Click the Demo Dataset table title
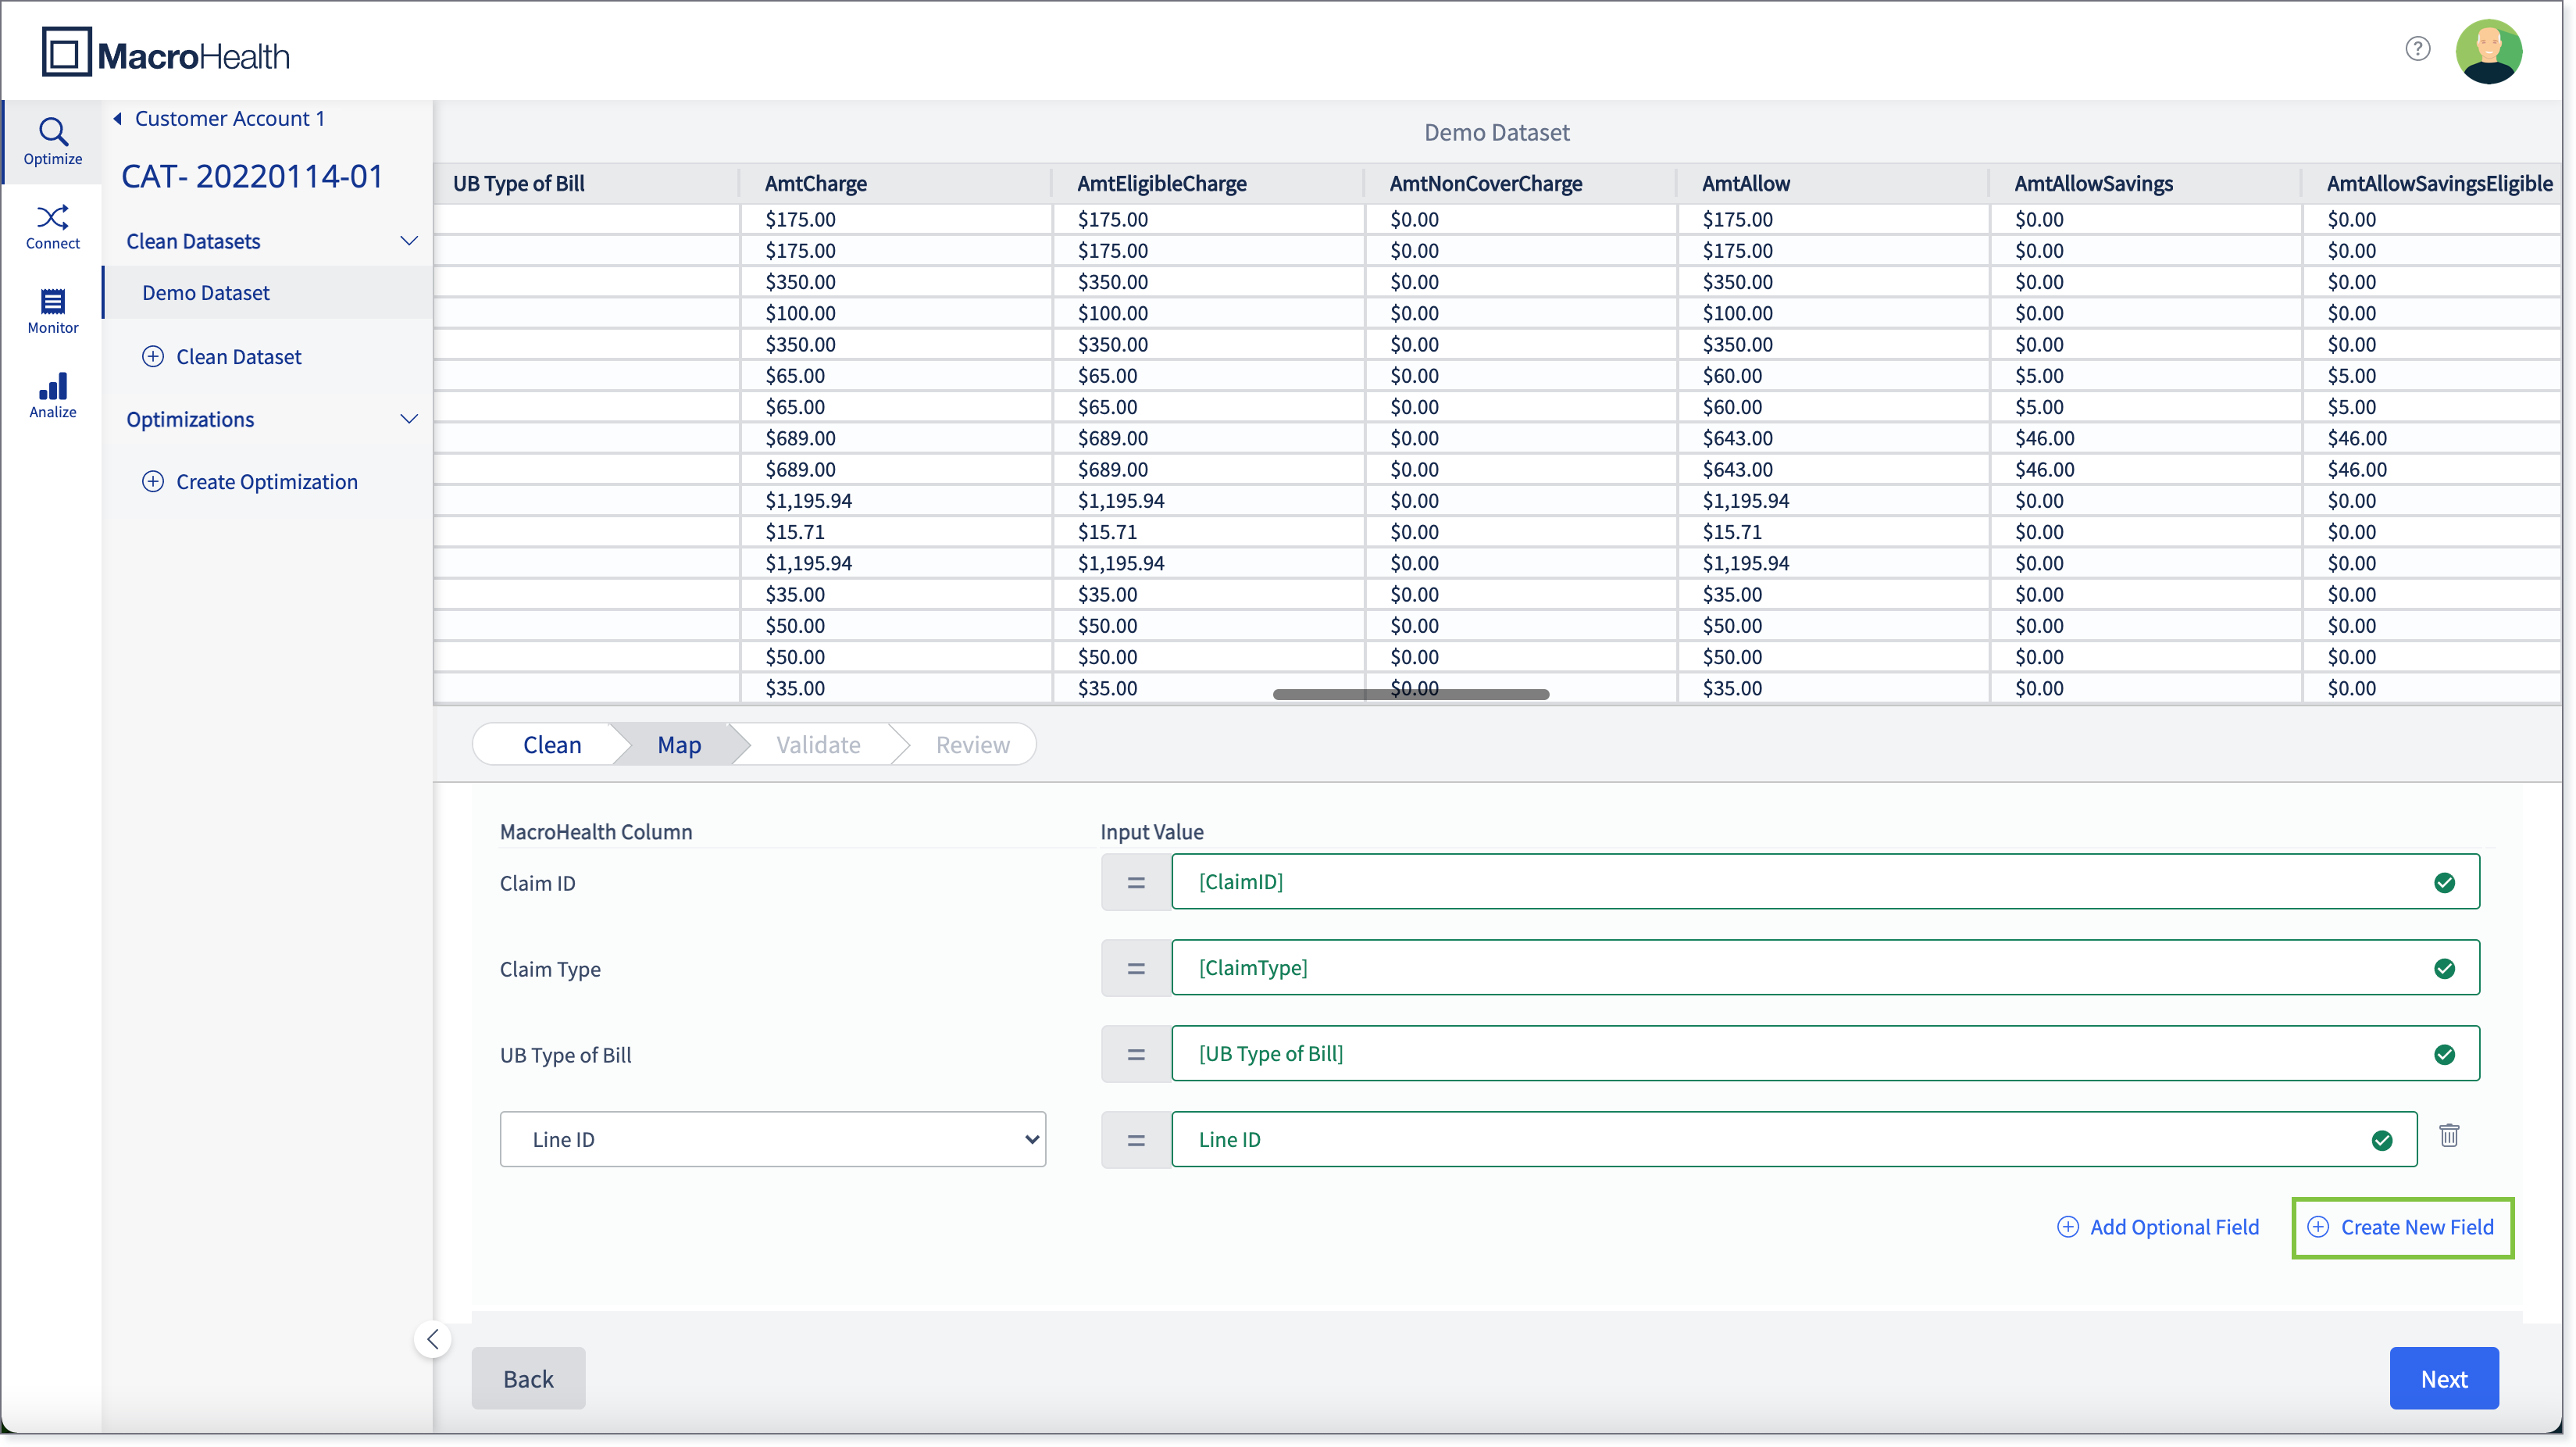 [1497, 132]
